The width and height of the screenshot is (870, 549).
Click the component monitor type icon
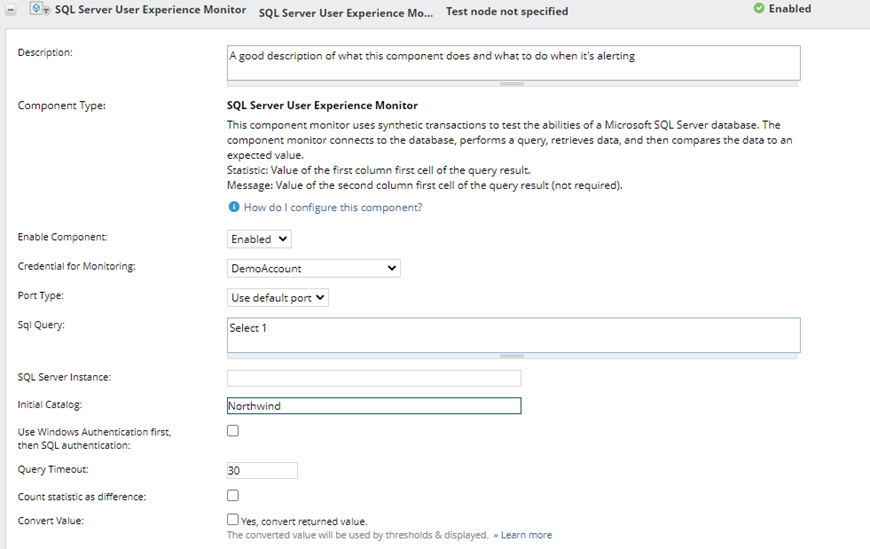39,10
